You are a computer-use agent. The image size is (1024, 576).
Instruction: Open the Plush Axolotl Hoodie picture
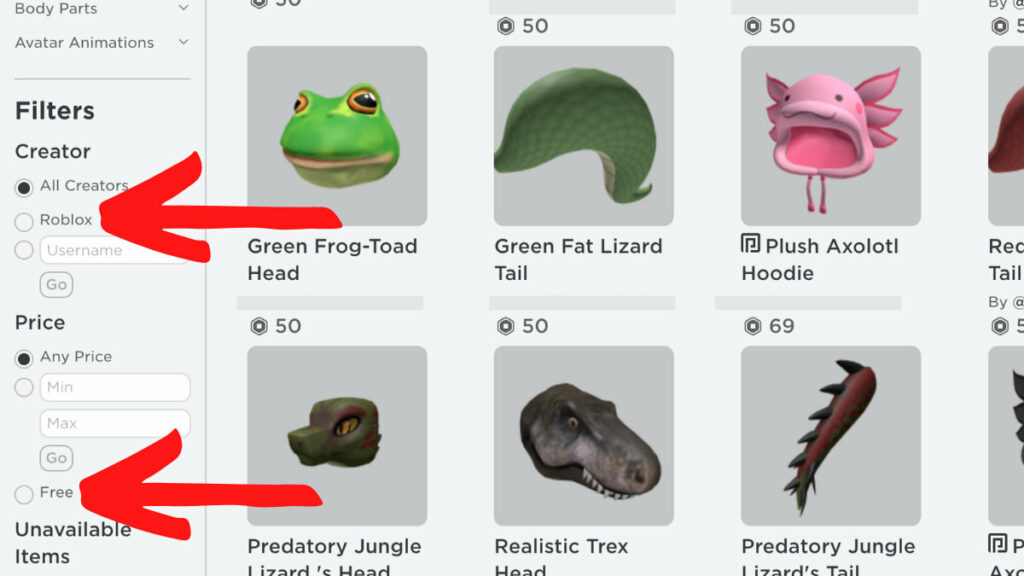click(x=831, y=136)
